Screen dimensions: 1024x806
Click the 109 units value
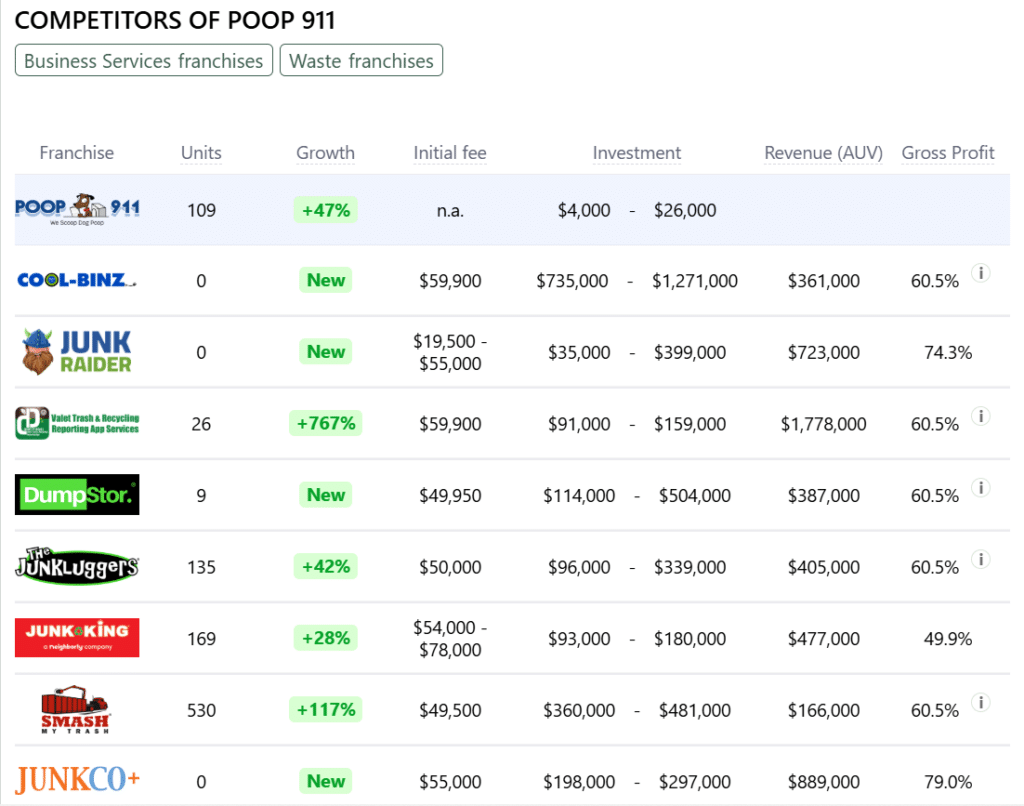pyautogui.click(x=201, y=210)
